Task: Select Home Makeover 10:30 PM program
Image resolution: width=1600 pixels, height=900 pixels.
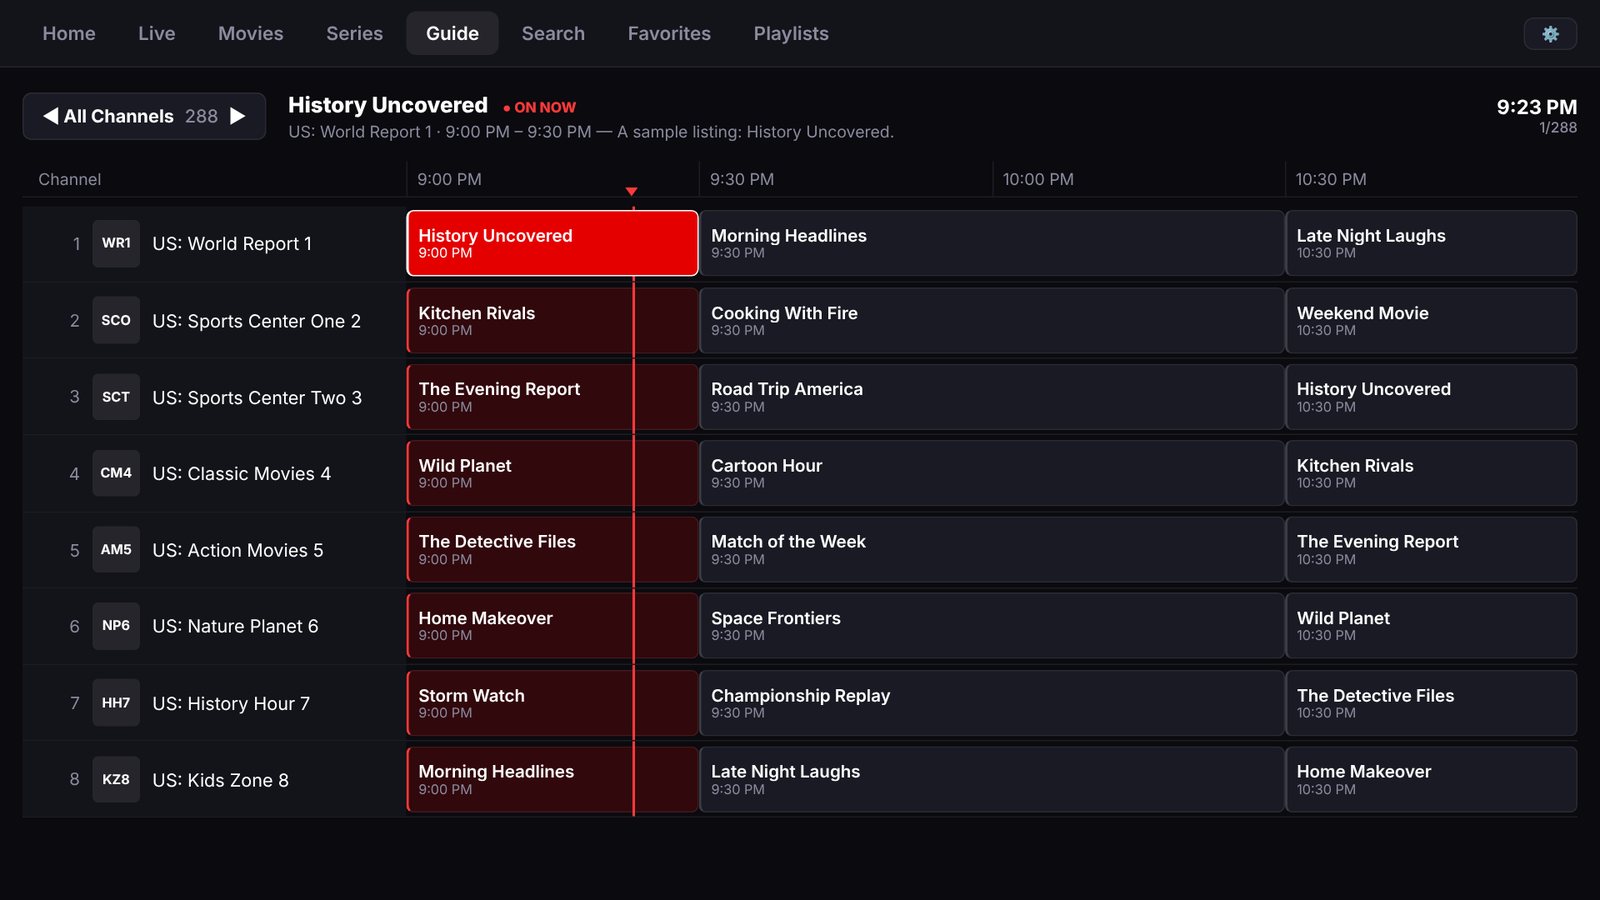Action: [x=1431, y=779]
